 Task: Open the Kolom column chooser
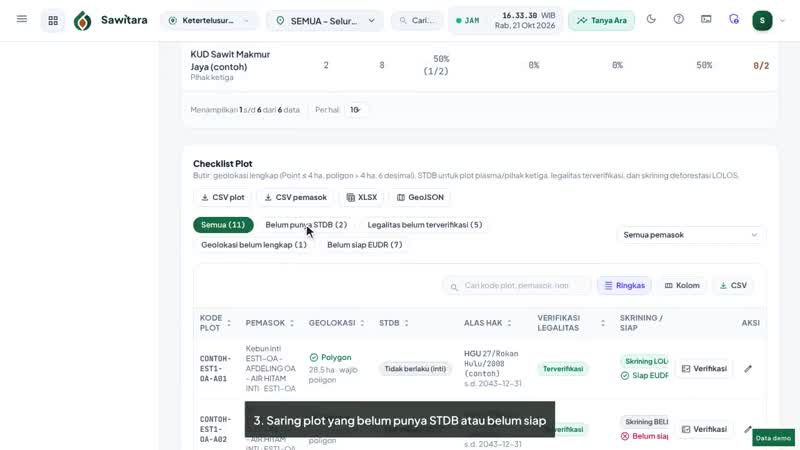[x=682, y=286]
